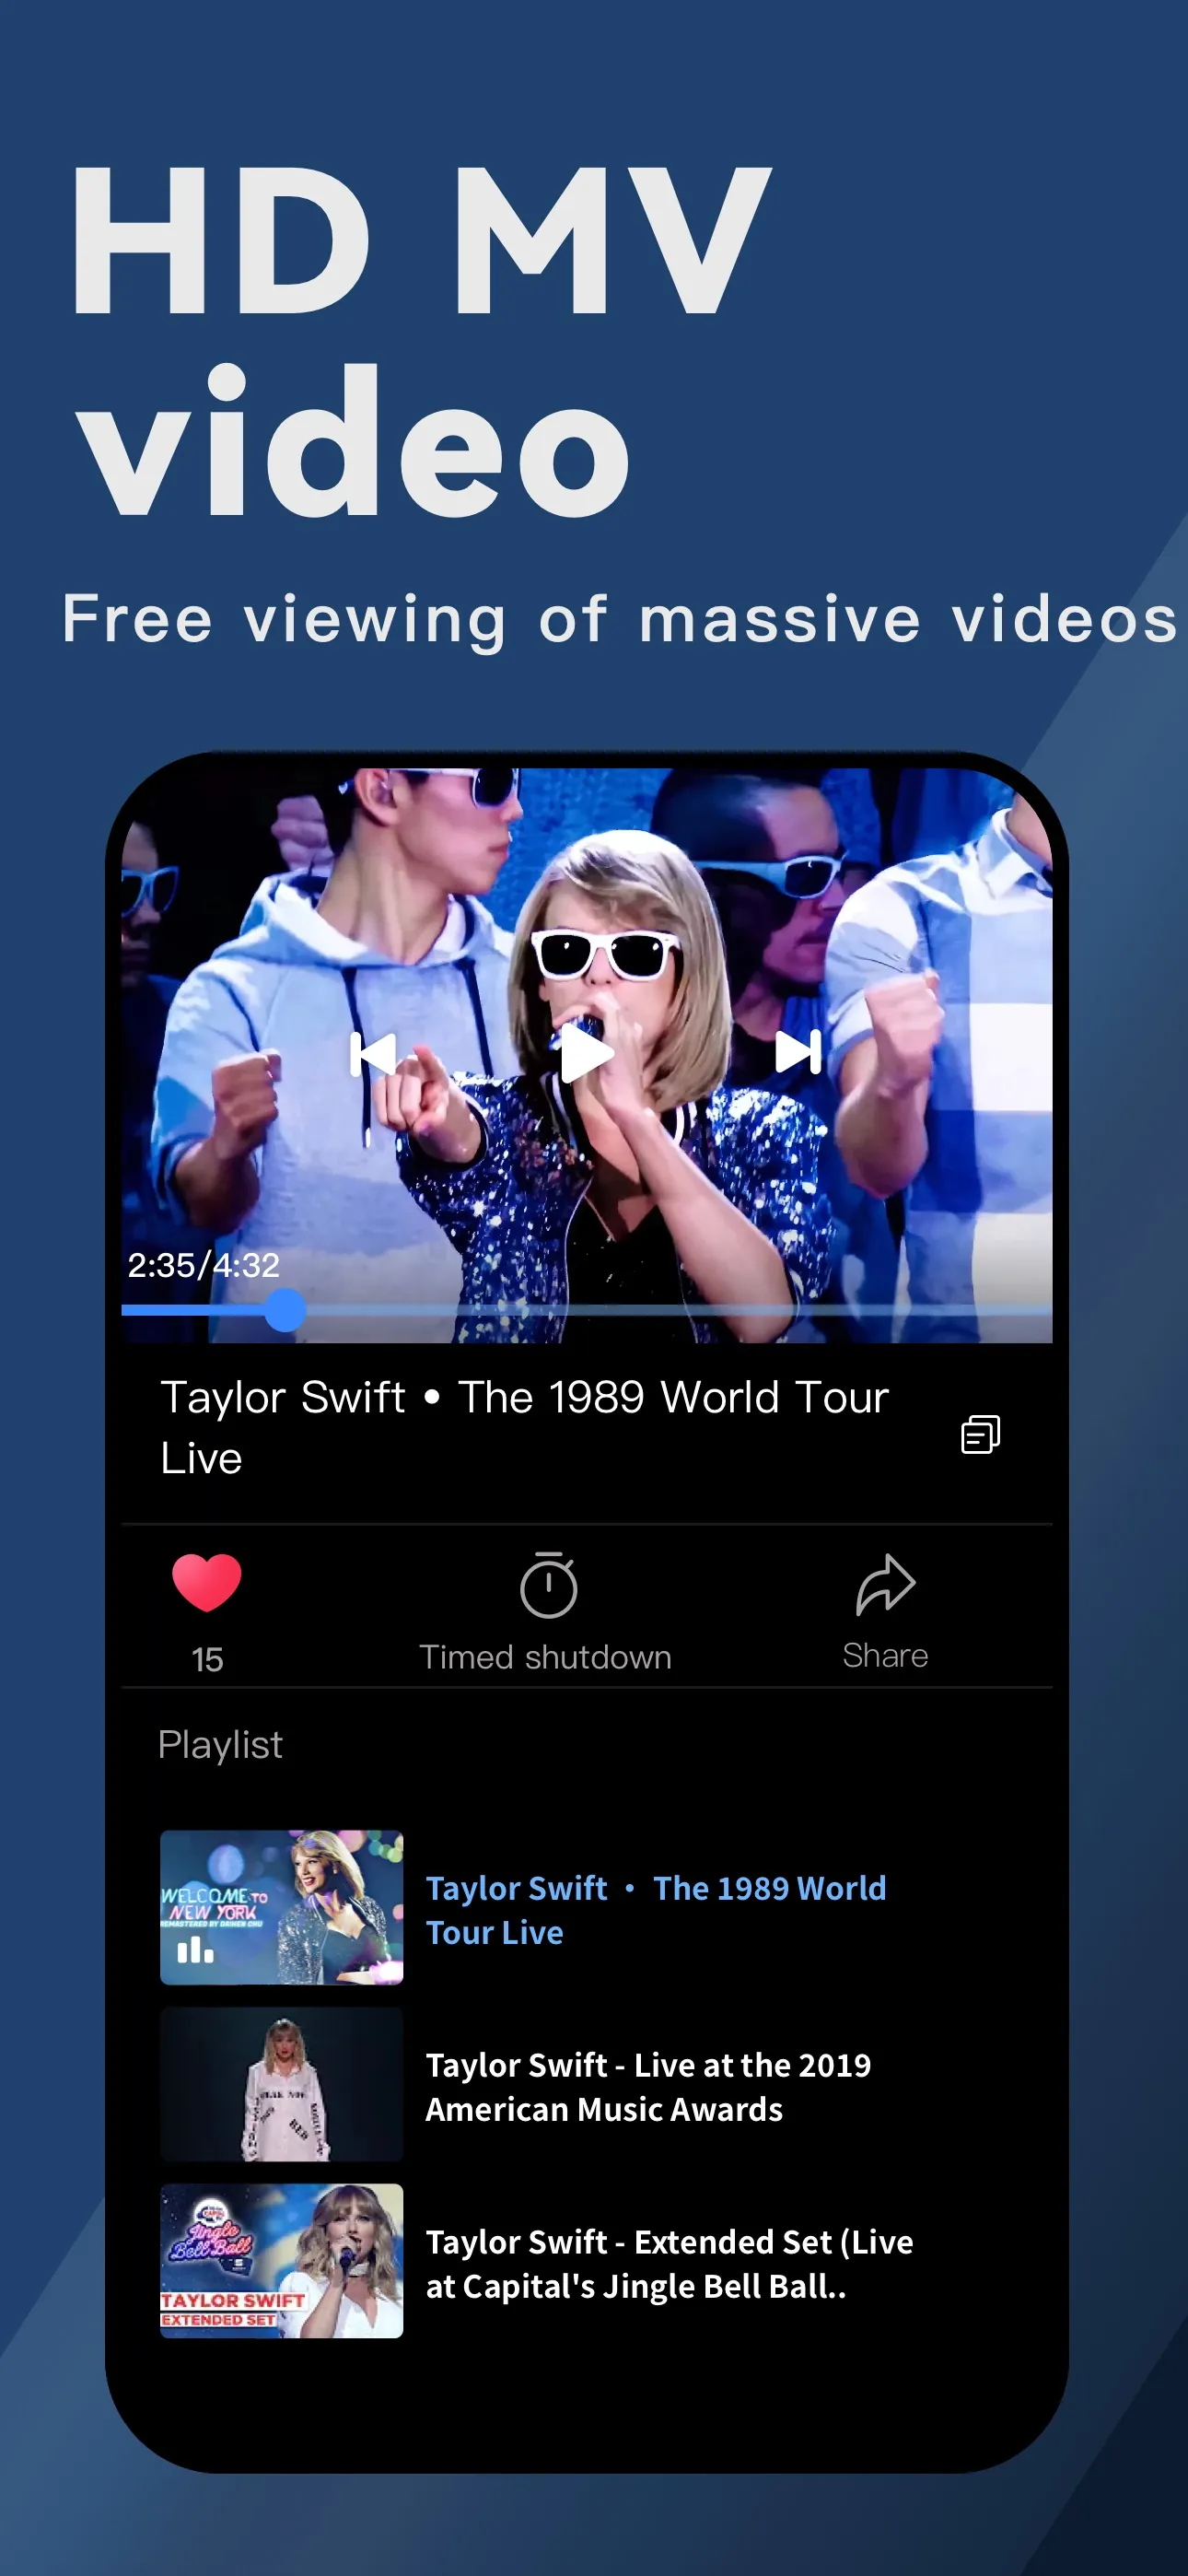Click the 2:35/4:32 playback time
The width and height of the screenshot is (1188, 2576).
click(203, 1265)
